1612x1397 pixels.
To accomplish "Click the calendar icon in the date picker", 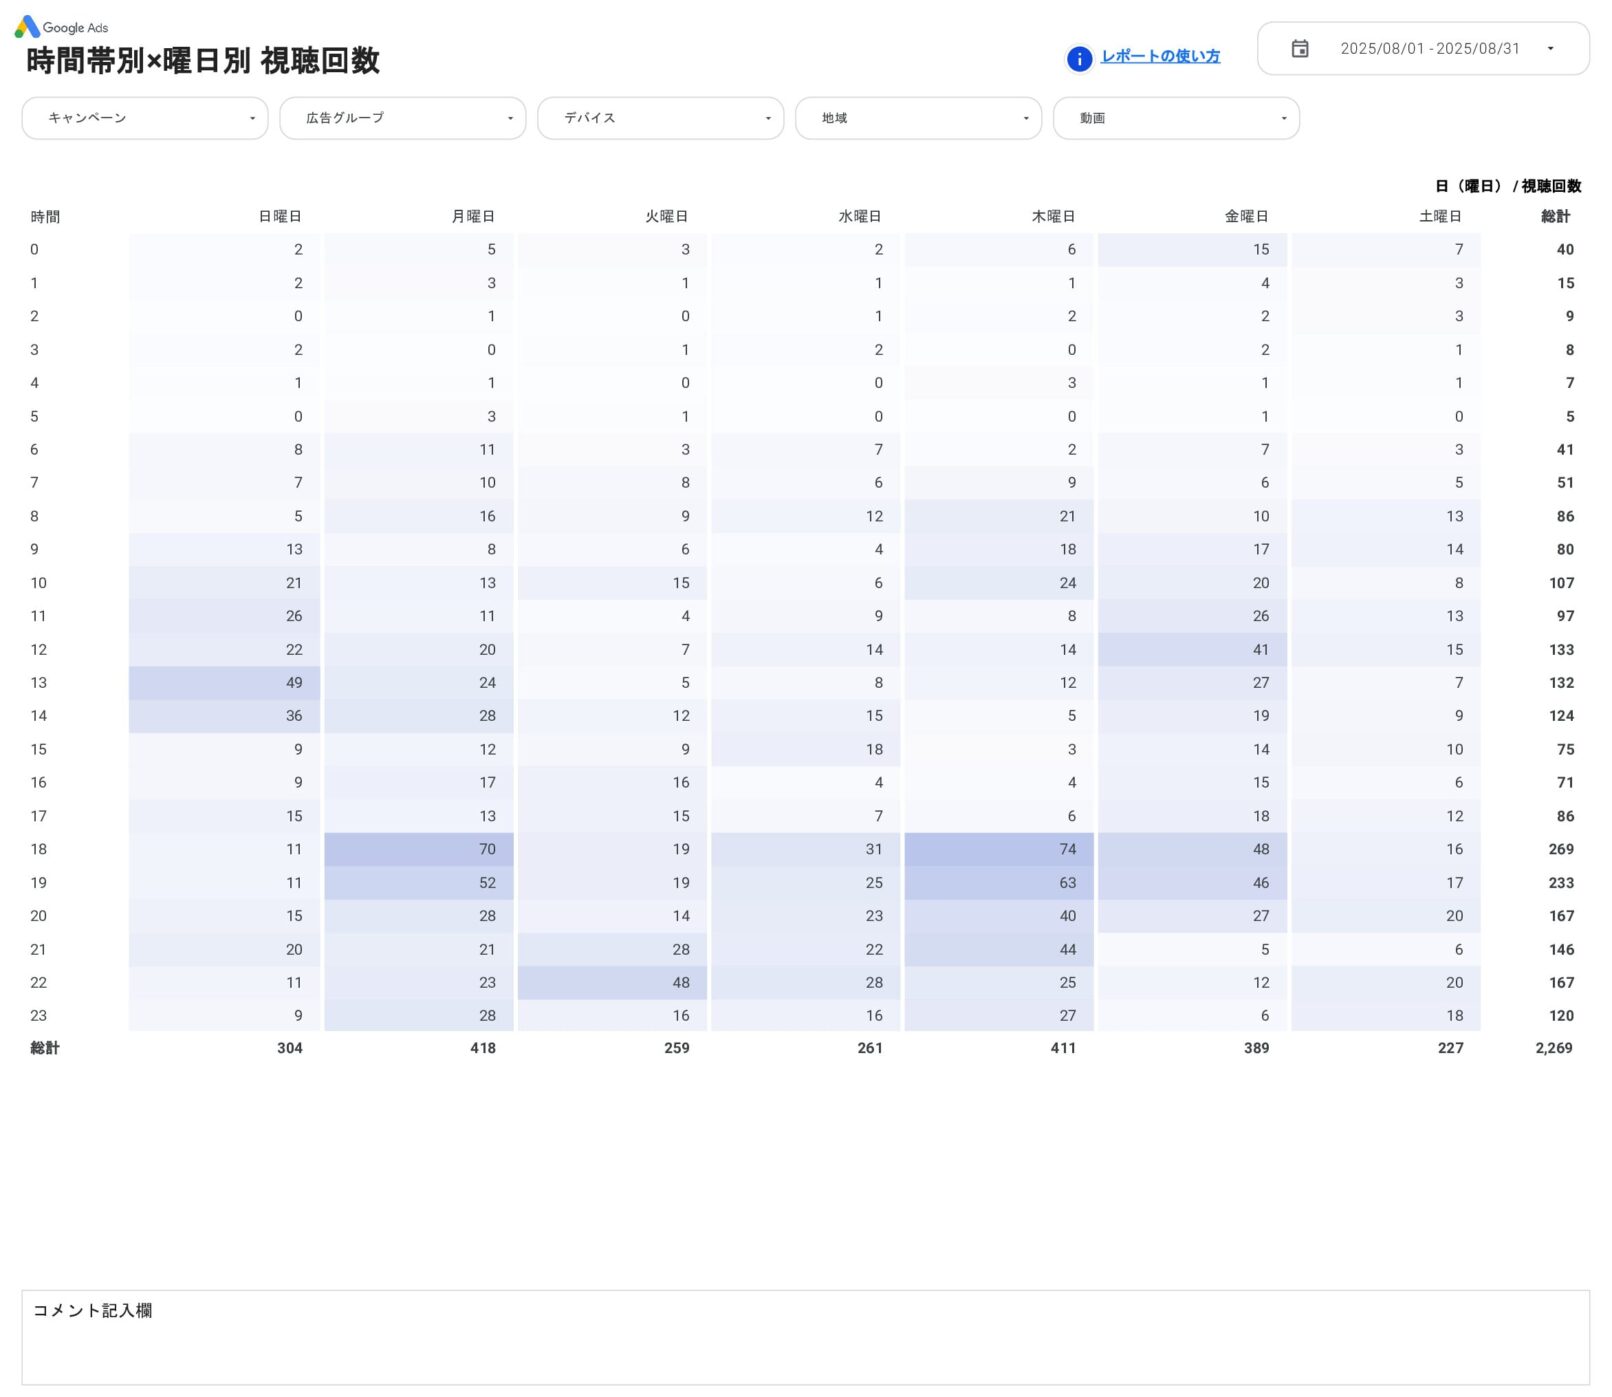I will coord(1300,47).
